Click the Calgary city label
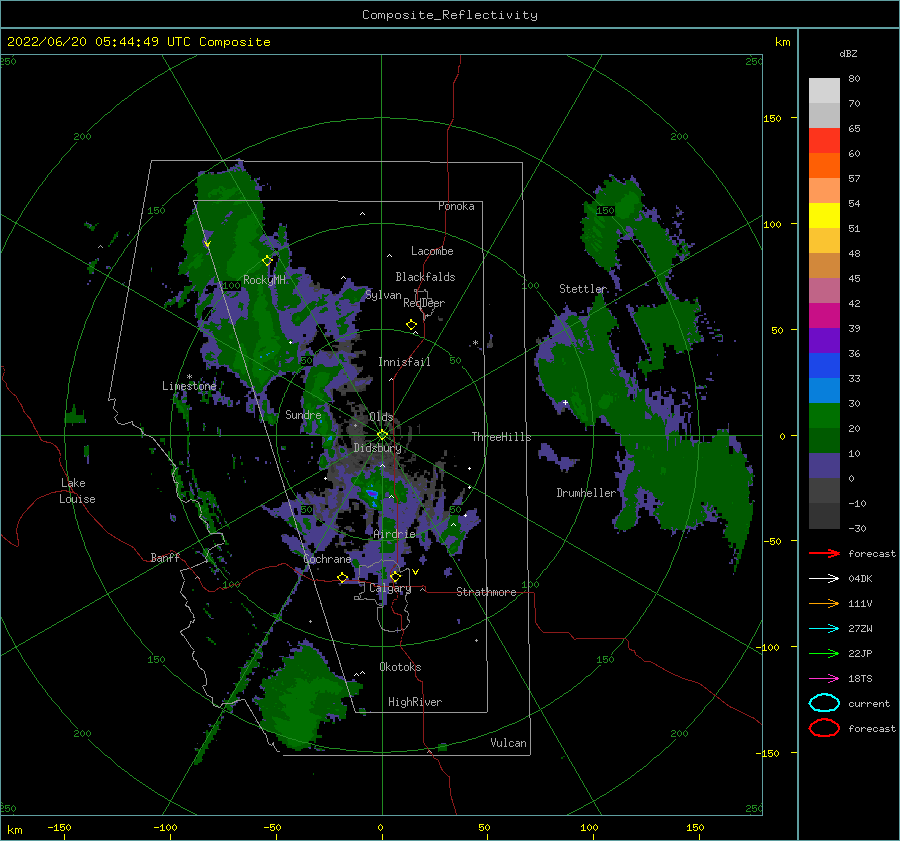Screen dimensions: 900x841 (x=390, y=588)
